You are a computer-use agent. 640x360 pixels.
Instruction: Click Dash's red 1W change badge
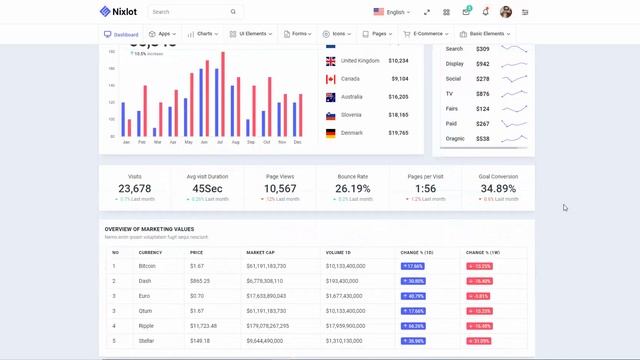(x=480, y=281)
